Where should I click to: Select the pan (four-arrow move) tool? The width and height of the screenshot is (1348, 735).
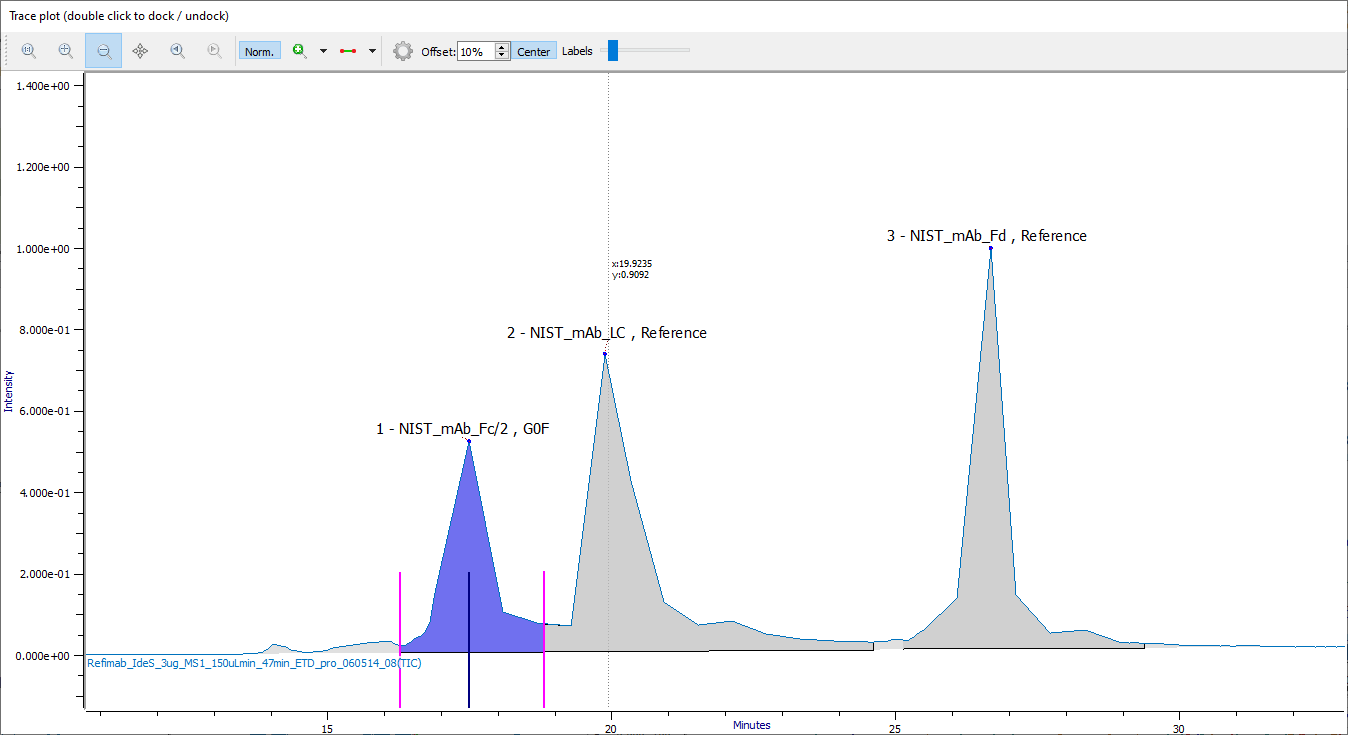140,51
